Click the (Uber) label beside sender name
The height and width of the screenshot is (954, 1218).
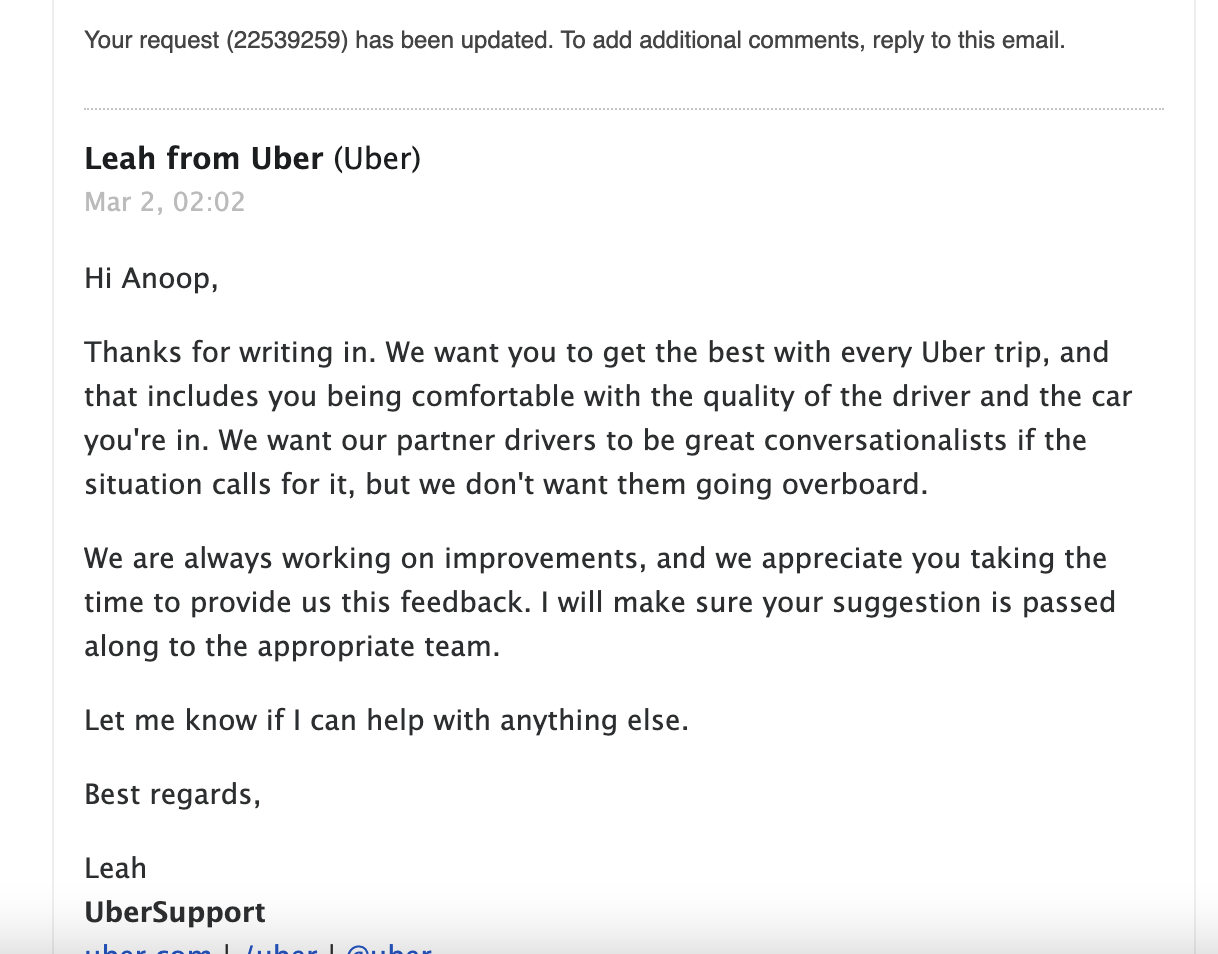click(x=377, y=158)
